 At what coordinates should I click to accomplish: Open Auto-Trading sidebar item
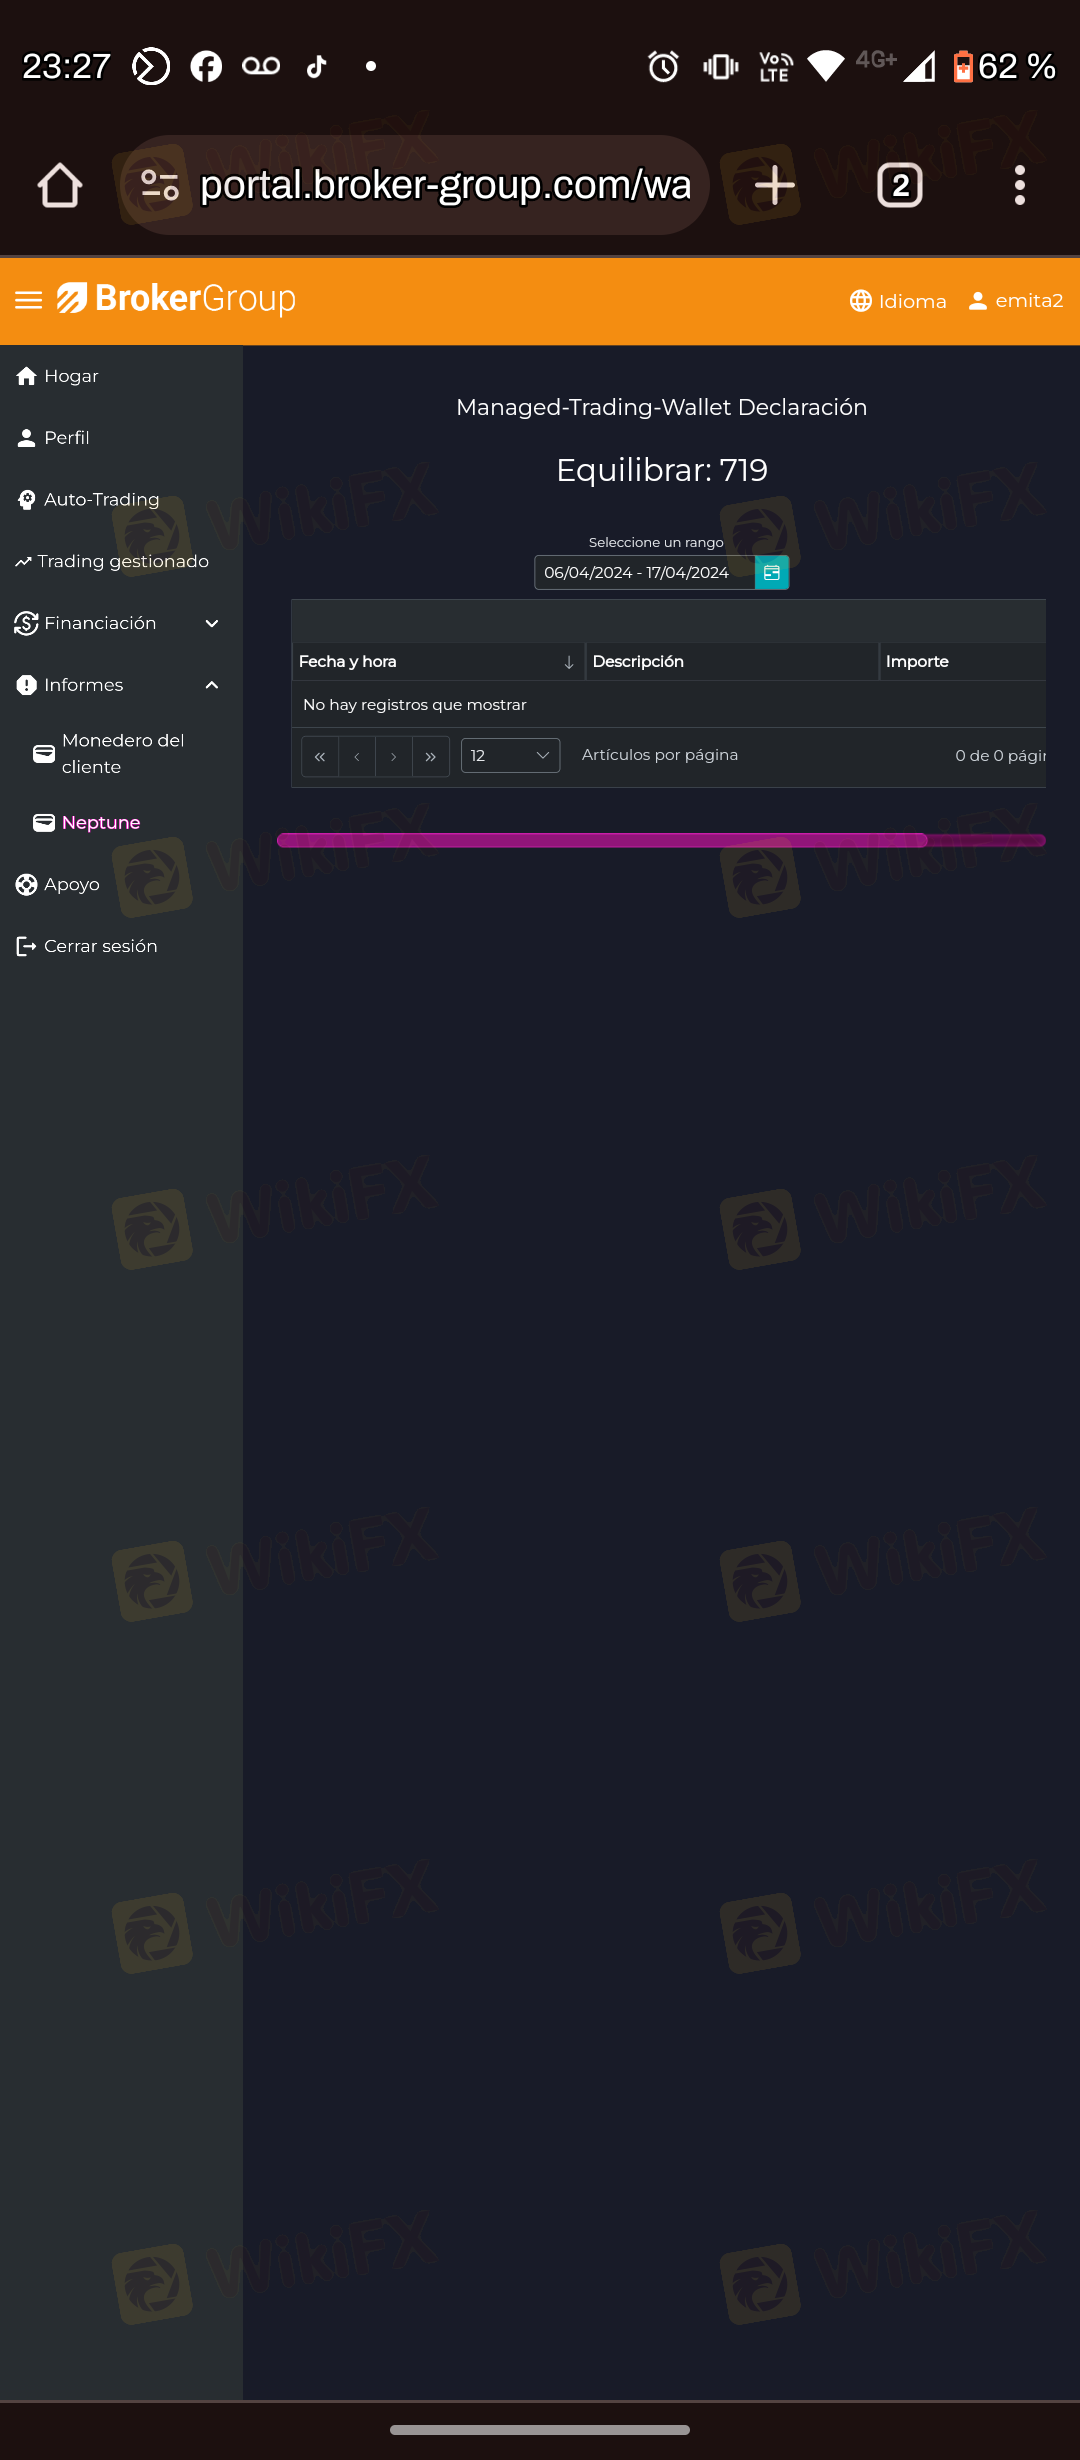(100, 499)
